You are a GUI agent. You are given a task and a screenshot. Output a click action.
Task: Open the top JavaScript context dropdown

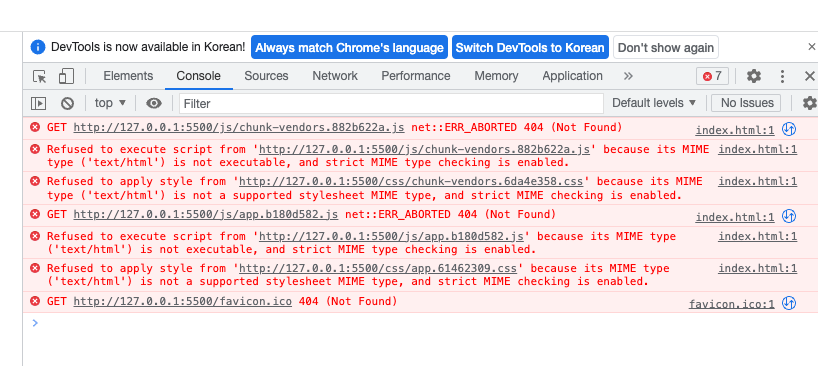(110, 103)
